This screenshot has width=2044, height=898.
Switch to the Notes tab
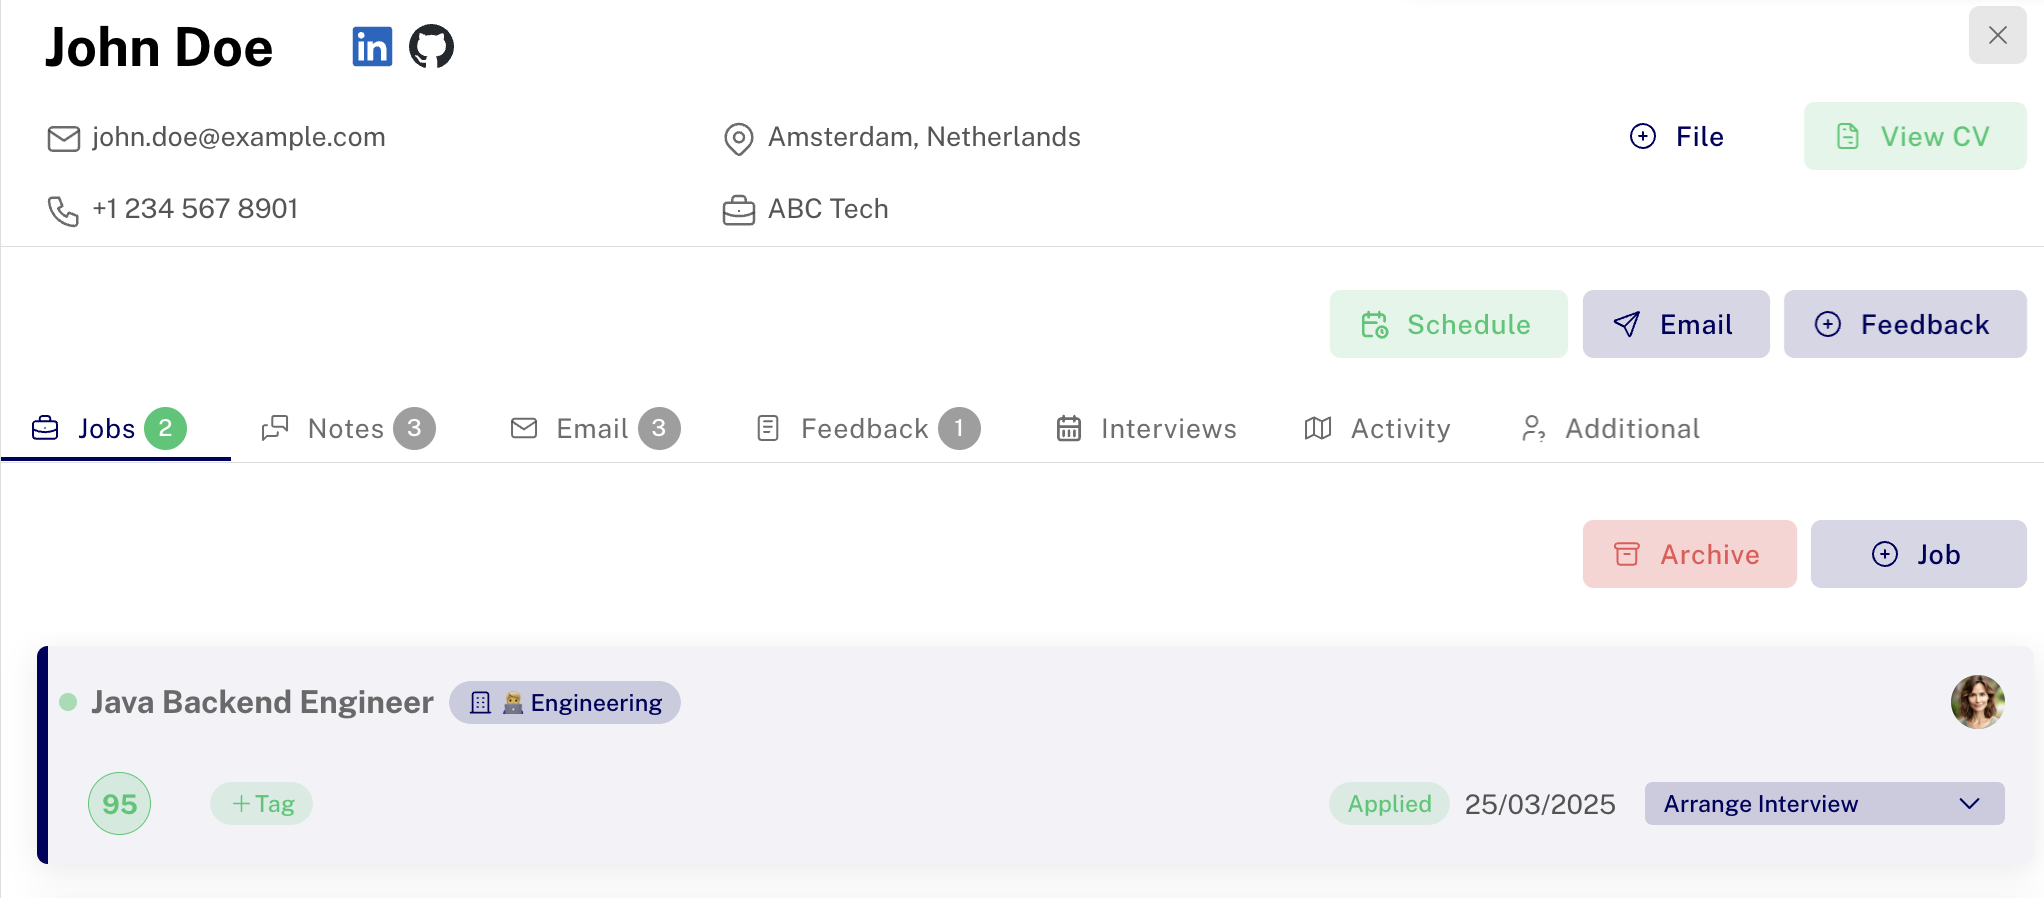pyautogui.click(x=346, y=429)
